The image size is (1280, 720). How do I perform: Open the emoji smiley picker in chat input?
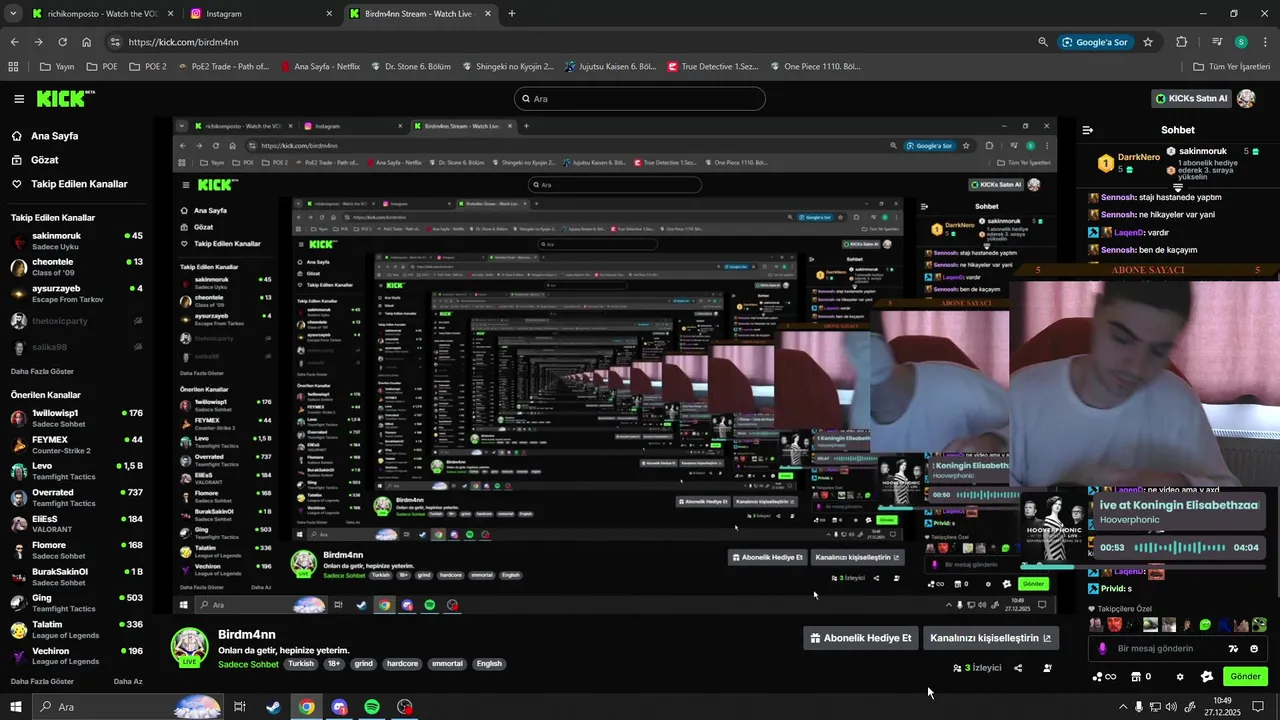pos(1255,649)
